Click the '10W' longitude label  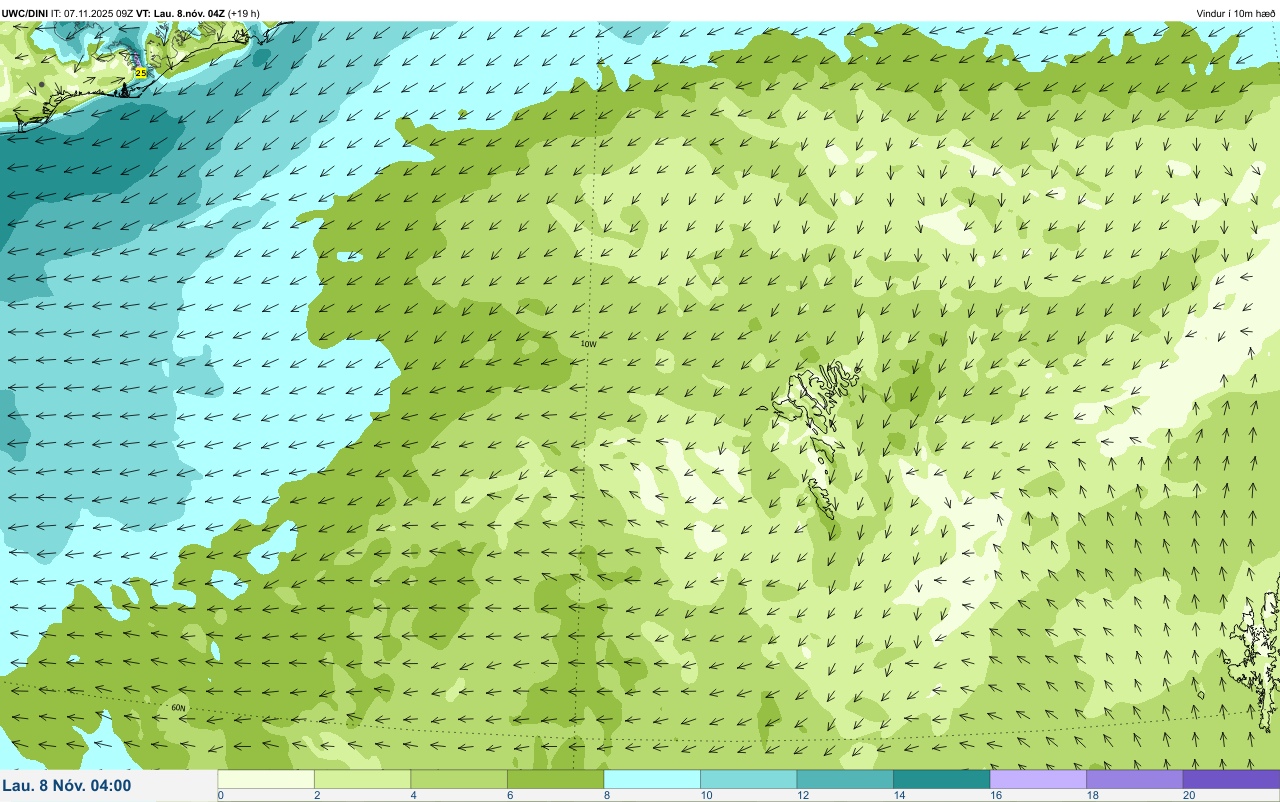coord(588,344)
